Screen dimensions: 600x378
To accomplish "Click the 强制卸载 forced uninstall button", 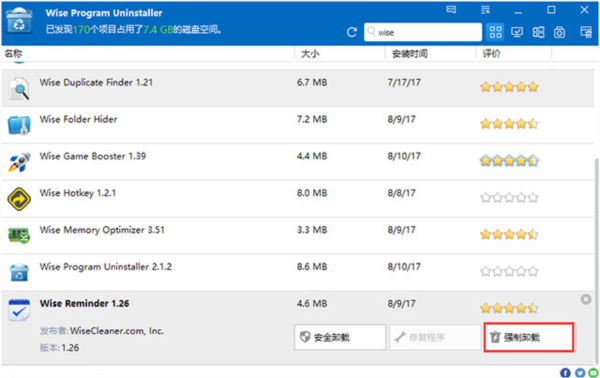I will coord(528,337).
